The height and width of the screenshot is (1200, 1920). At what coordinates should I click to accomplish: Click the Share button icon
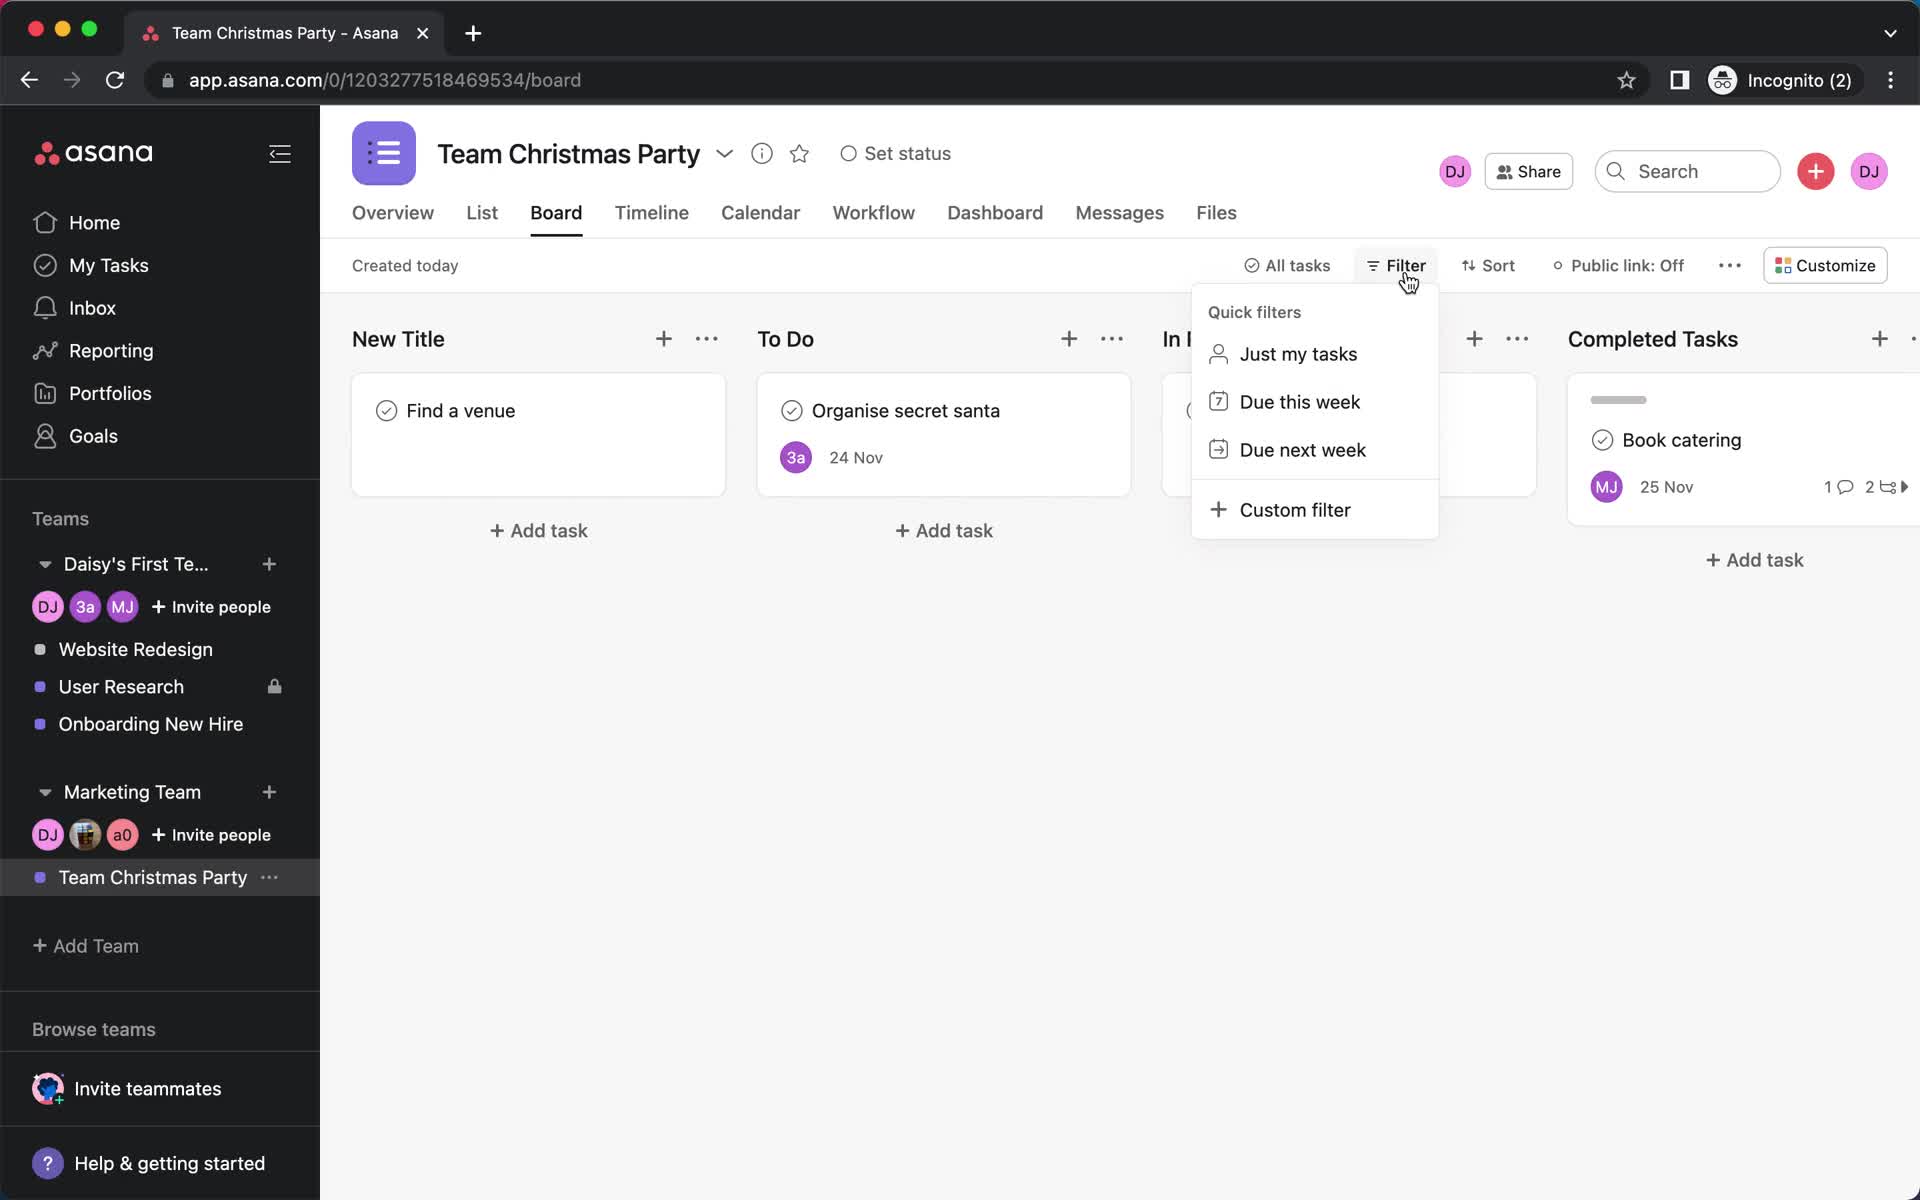point(1503,170)
